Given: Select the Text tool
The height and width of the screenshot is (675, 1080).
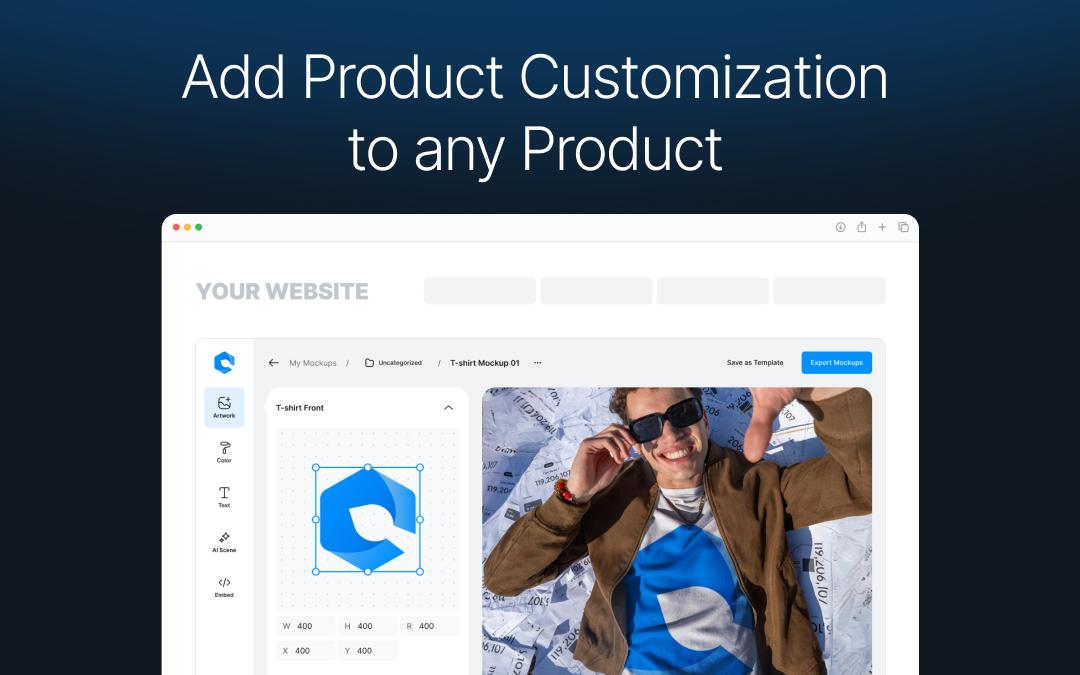Looking at the screenshot, I should click(x=224, y=497).
